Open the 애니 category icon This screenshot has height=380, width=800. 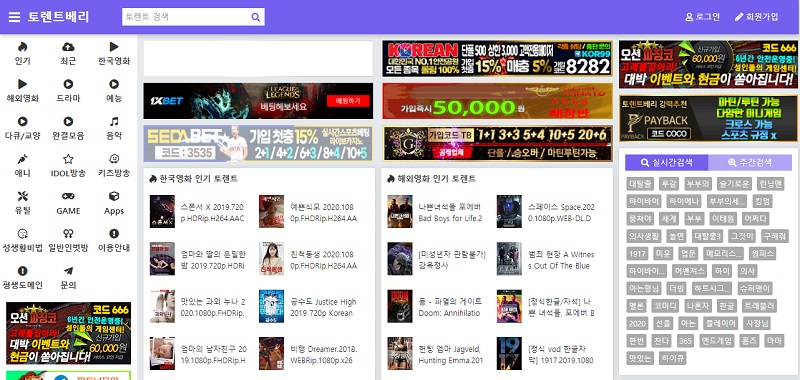22,159
